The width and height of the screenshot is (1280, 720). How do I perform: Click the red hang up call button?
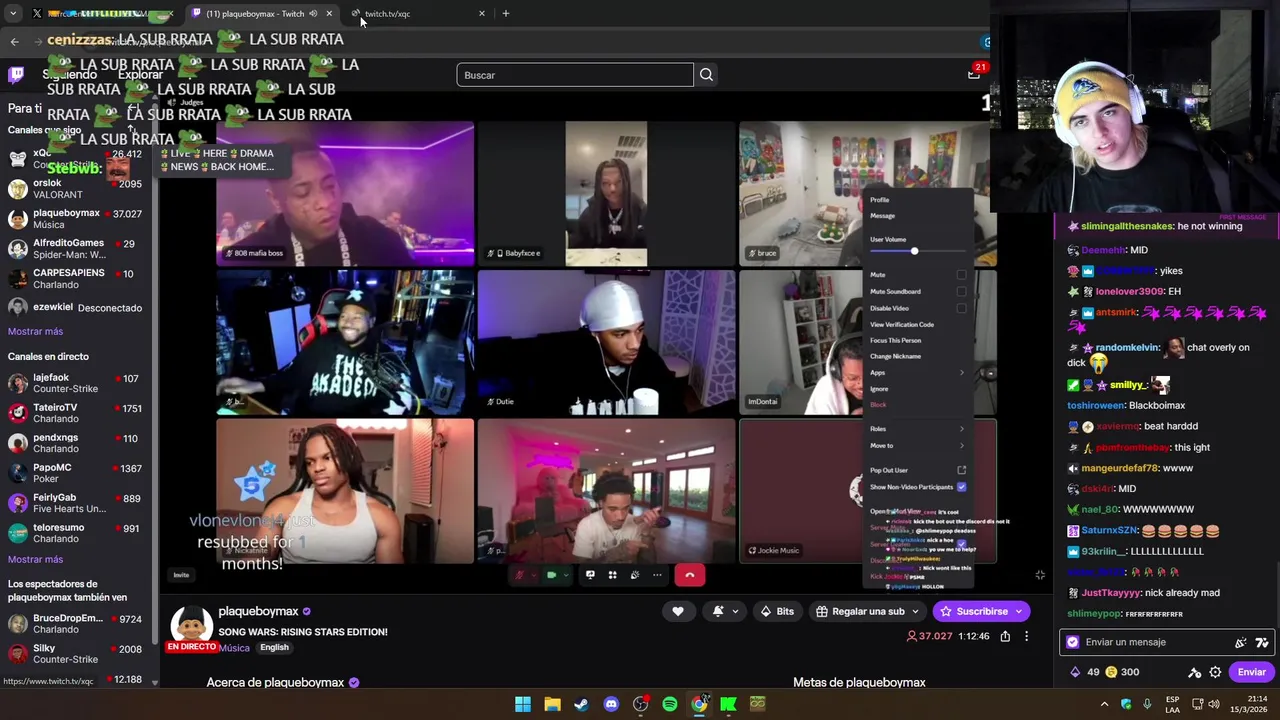[689, 575]
